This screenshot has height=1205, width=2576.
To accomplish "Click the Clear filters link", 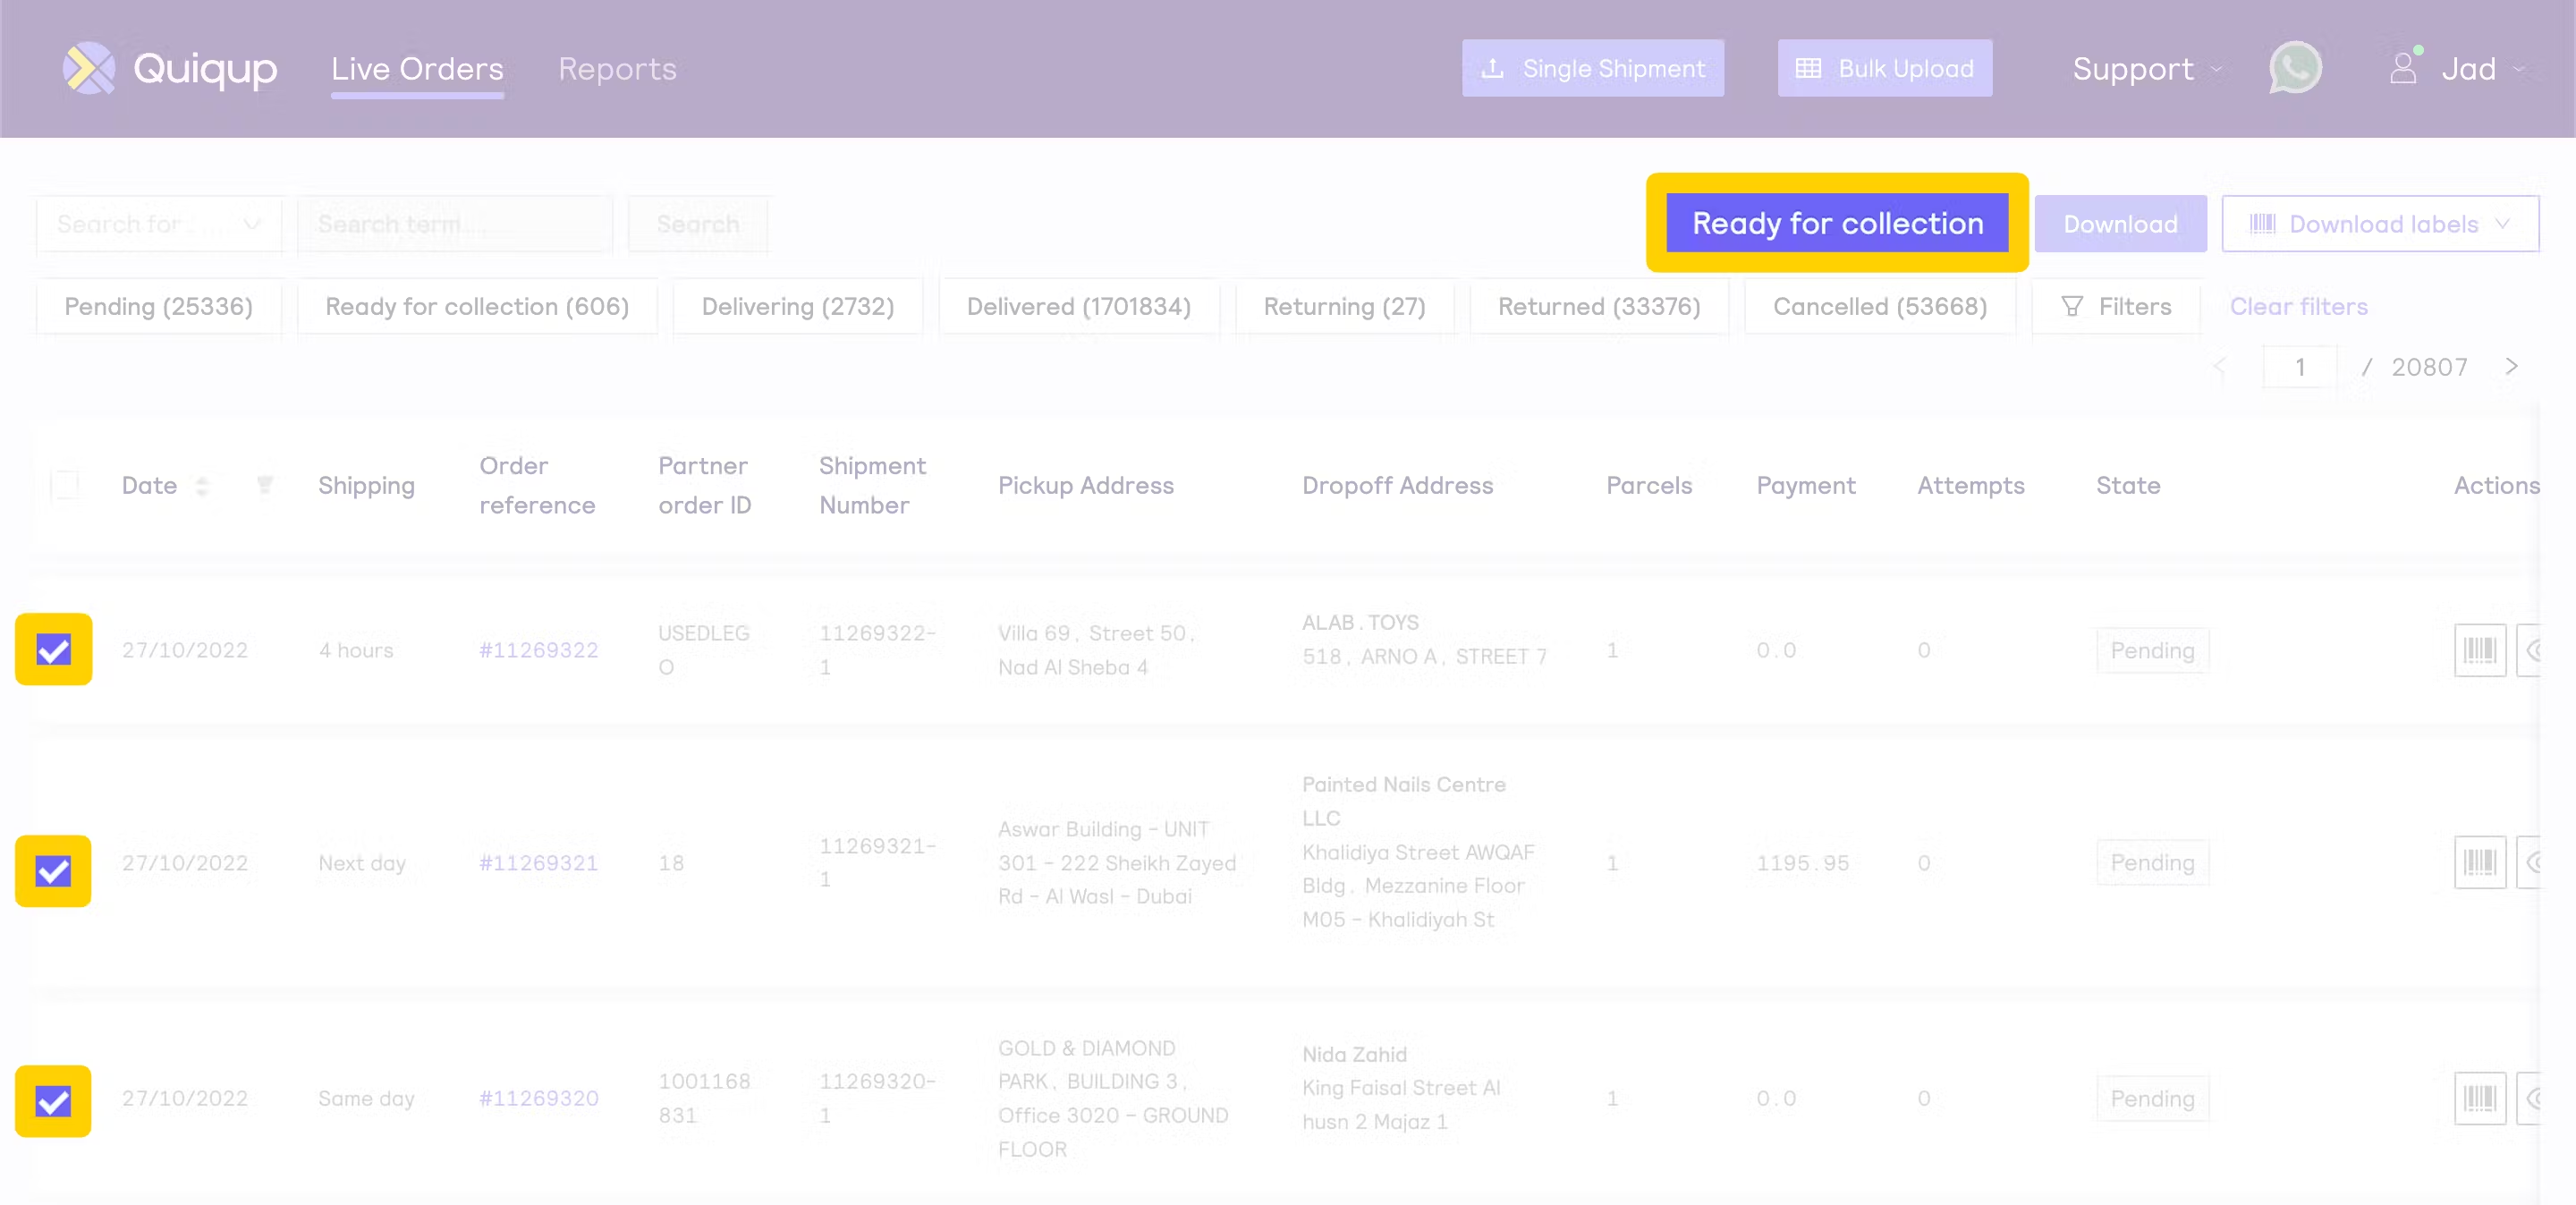I will 2298,307.
